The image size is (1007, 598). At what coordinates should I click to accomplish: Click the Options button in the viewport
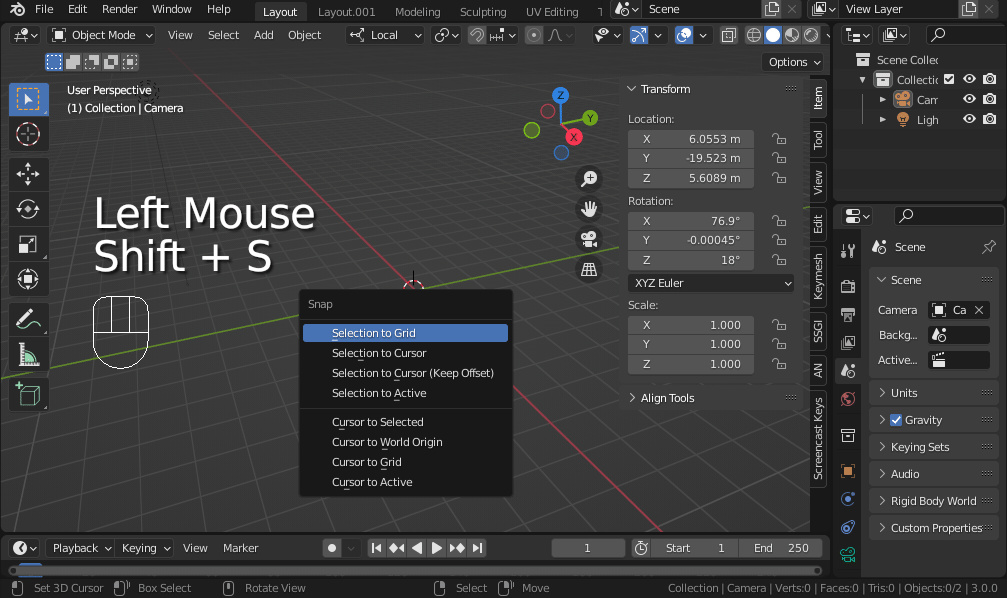(x=792, y=61)
